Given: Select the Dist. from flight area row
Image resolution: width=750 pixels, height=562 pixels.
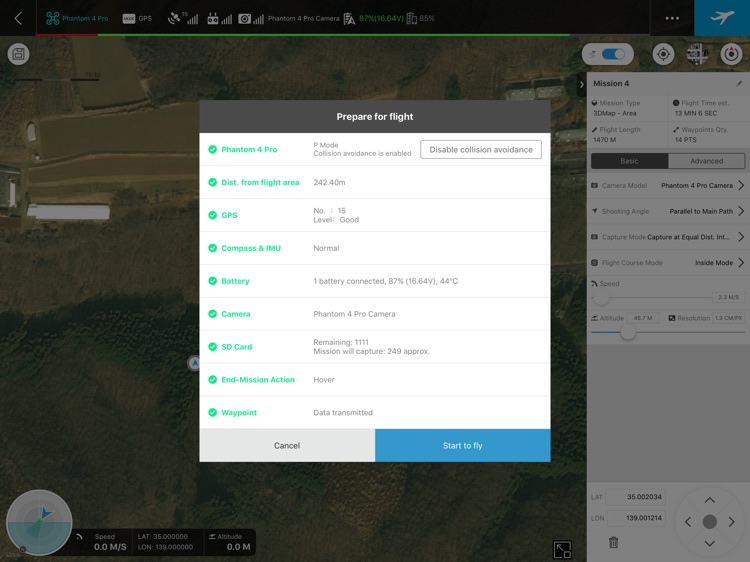Looking at the screenshot, I should tap(375, 182).
